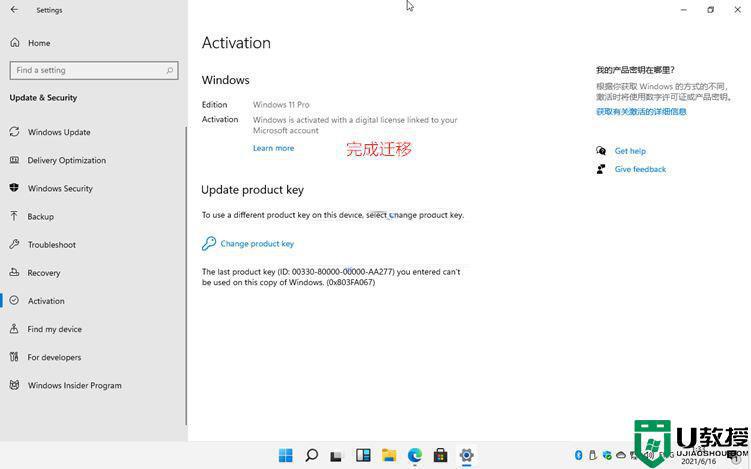
Task: Open the Start menu on taskbar
Action: [285, 455]
